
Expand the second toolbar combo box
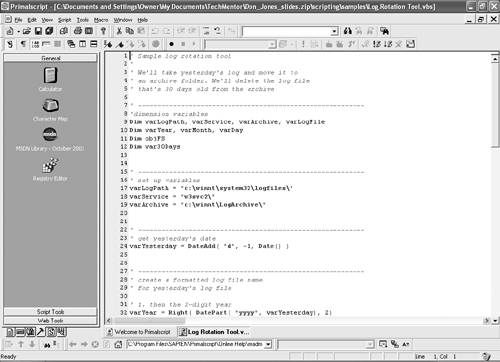(x=272, y=44)
